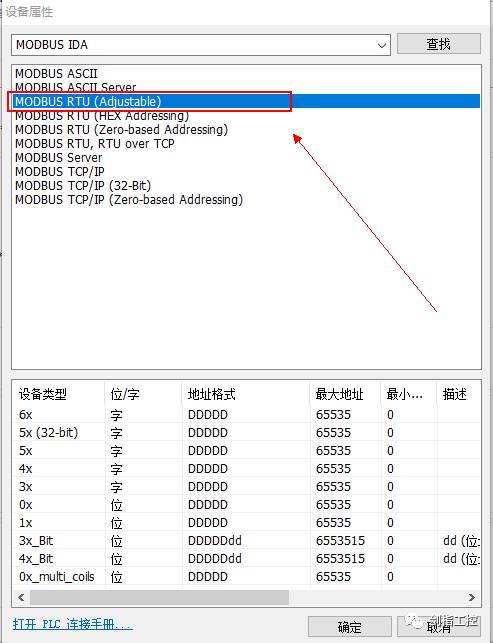Image resolution: width=493 pixels, height=643 pixels.
Task: Select MODBUS RTU (HEX Addressing)
Action: tap(102, 116)
